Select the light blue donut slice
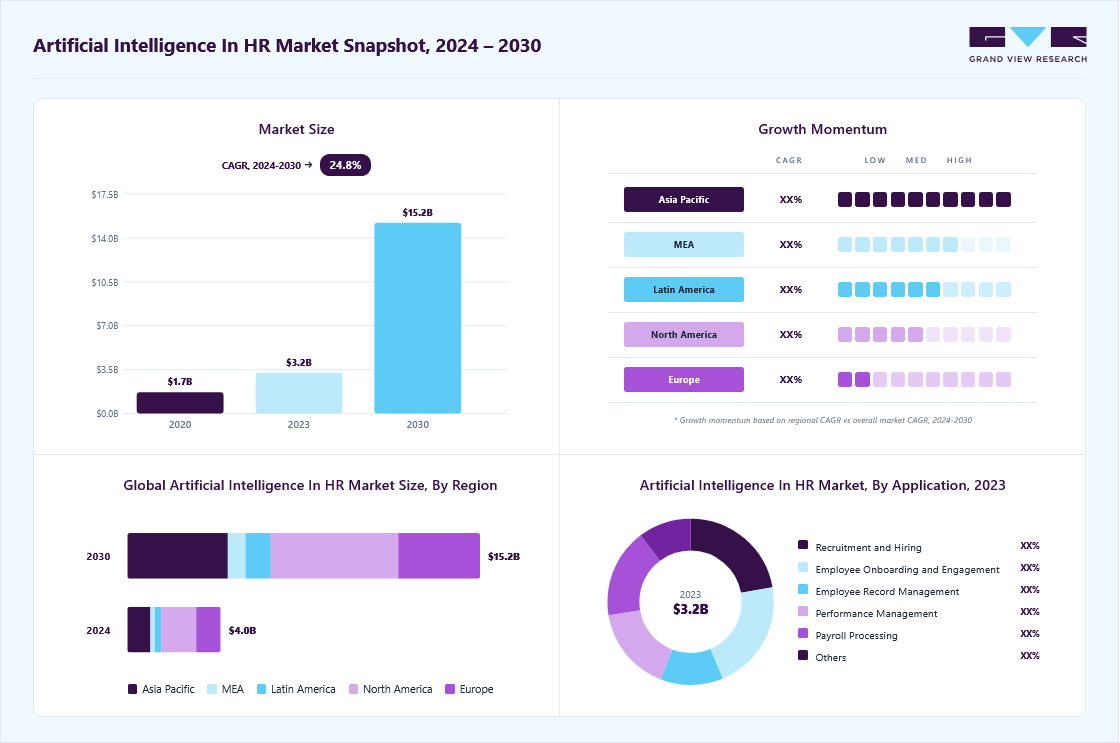The width and height of the screenshot is (1120, 743). [750, 632]
